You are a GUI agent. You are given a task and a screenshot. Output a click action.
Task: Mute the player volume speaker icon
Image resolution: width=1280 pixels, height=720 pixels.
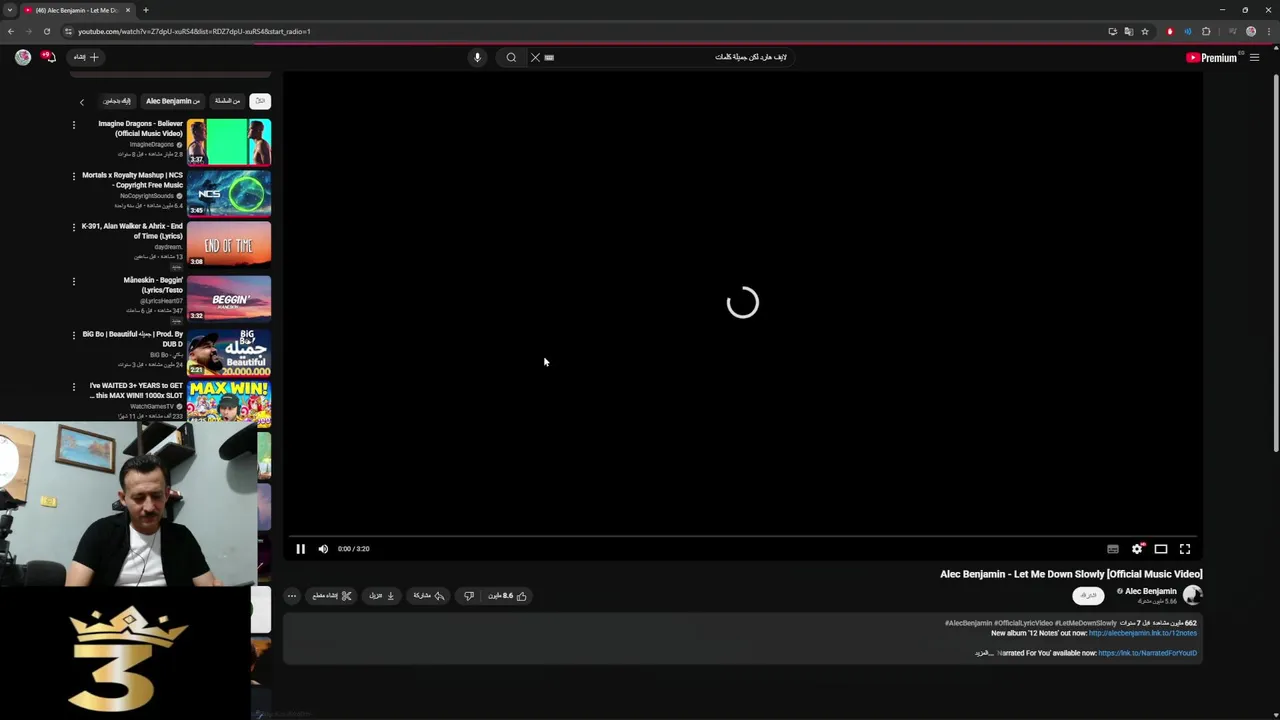point(323,549)
